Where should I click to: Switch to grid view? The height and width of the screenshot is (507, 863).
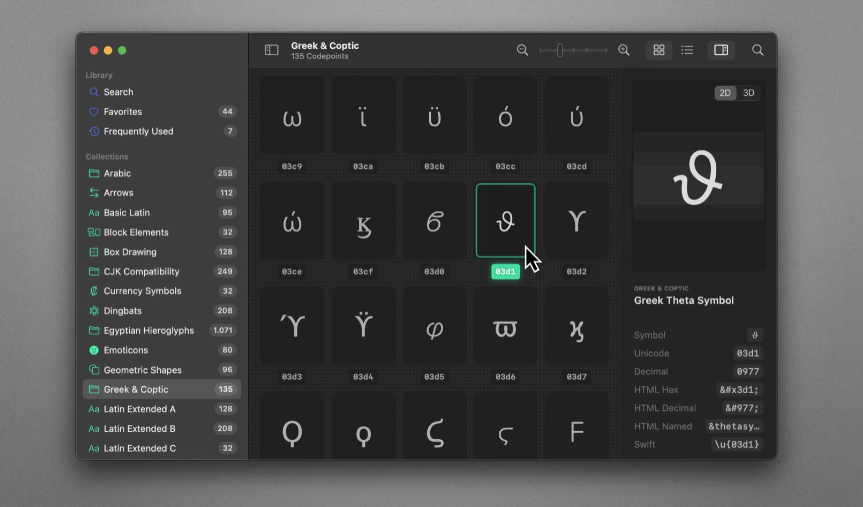click(x=659, y=50)
